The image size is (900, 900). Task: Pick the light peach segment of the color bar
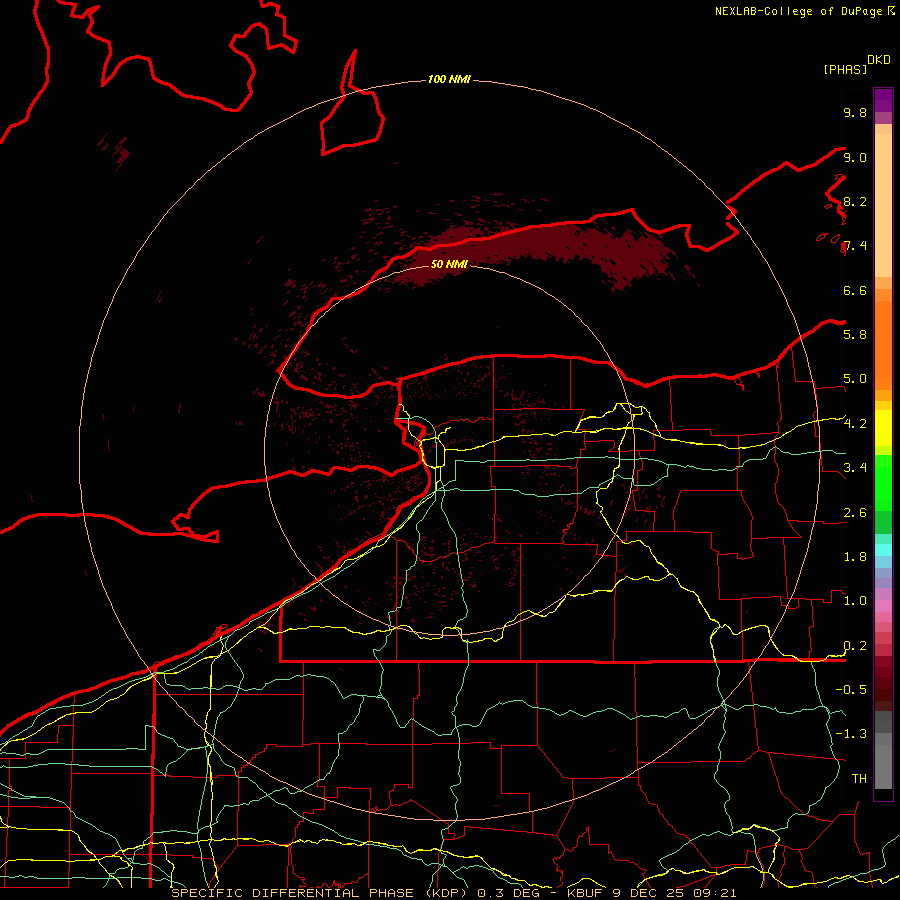883,205
